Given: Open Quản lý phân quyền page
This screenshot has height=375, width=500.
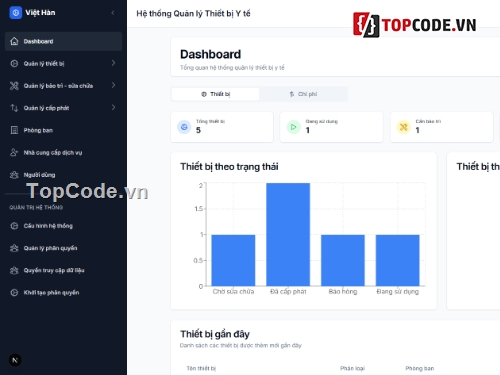Looking at the screenshot, I should point(63,248).
